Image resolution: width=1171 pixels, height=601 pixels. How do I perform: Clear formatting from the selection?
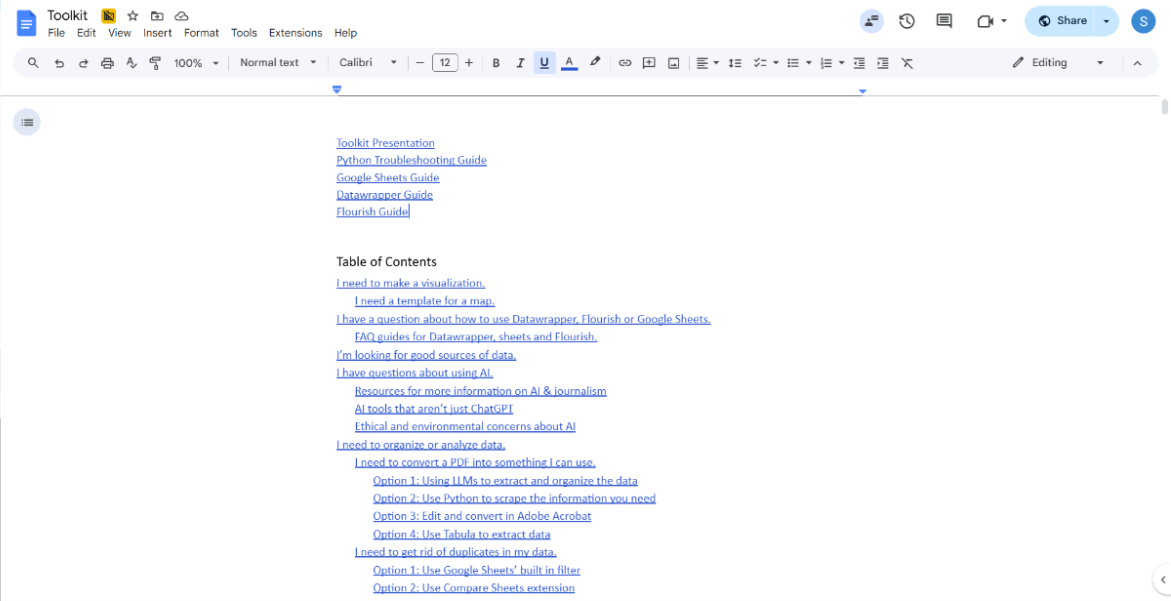pos(907,63)
